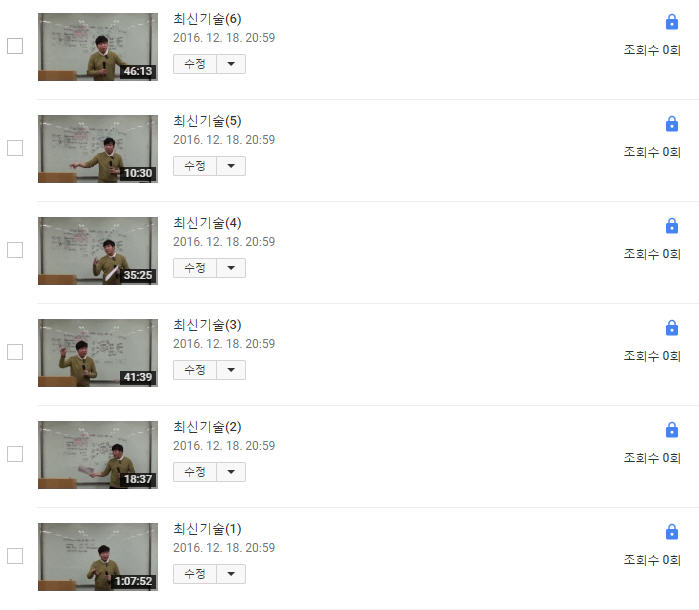Select the checkbox for 최신기술(6)
Image resolution: width=699 pixels, height=610 pixels.
pyautogui.click(x=15, y=46)
